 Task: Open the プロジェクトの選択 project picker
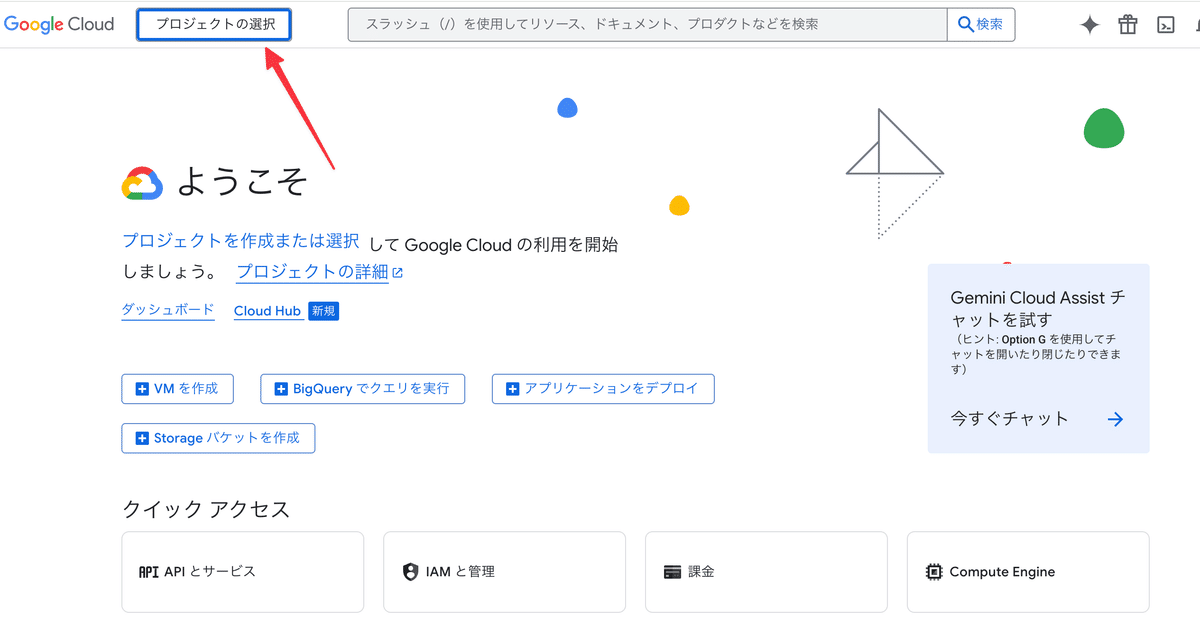214,24
